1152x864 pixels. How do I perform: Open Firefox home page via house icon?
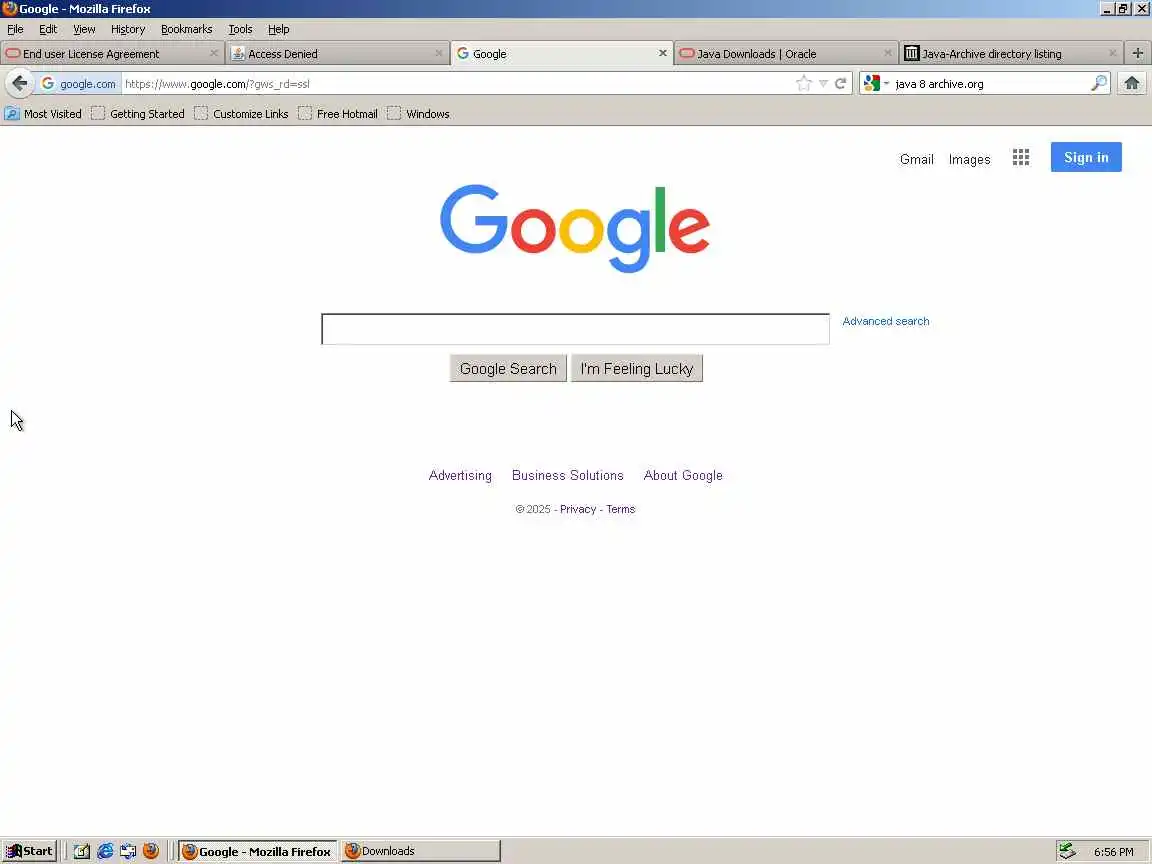coord(1131,83)
